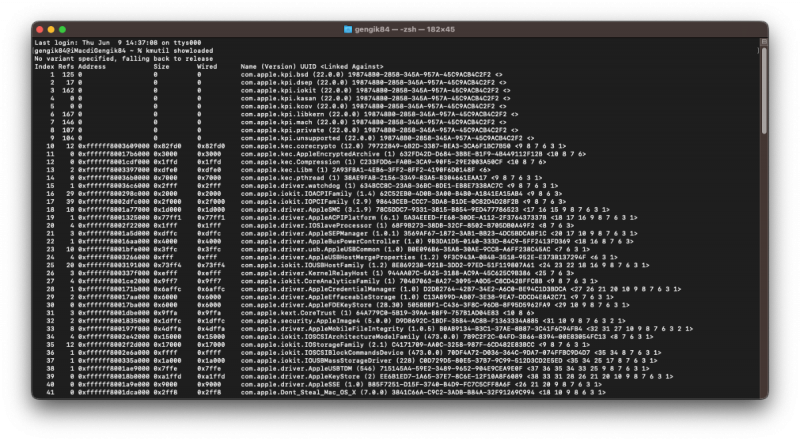Click the 'Address' column header
The height and width of the screenshot is (441, 800).
point(92,67)
